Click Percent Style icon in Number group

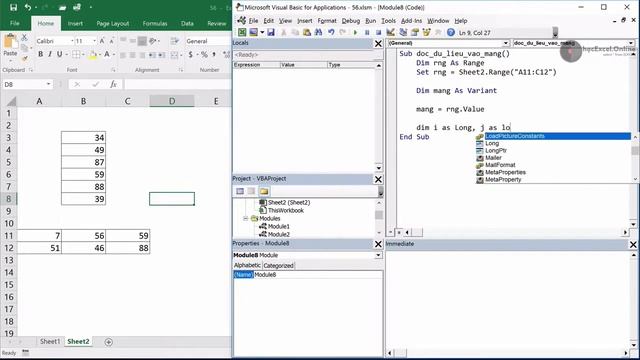tap(204, 54)
